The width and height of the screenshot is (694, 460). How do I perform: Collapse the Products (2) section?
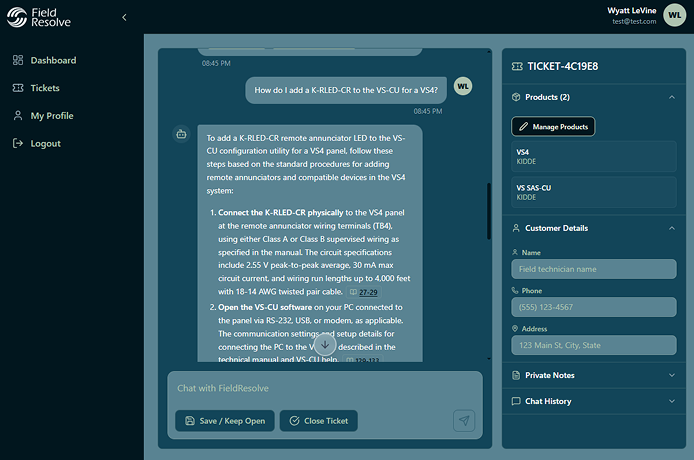pos(671,97)
